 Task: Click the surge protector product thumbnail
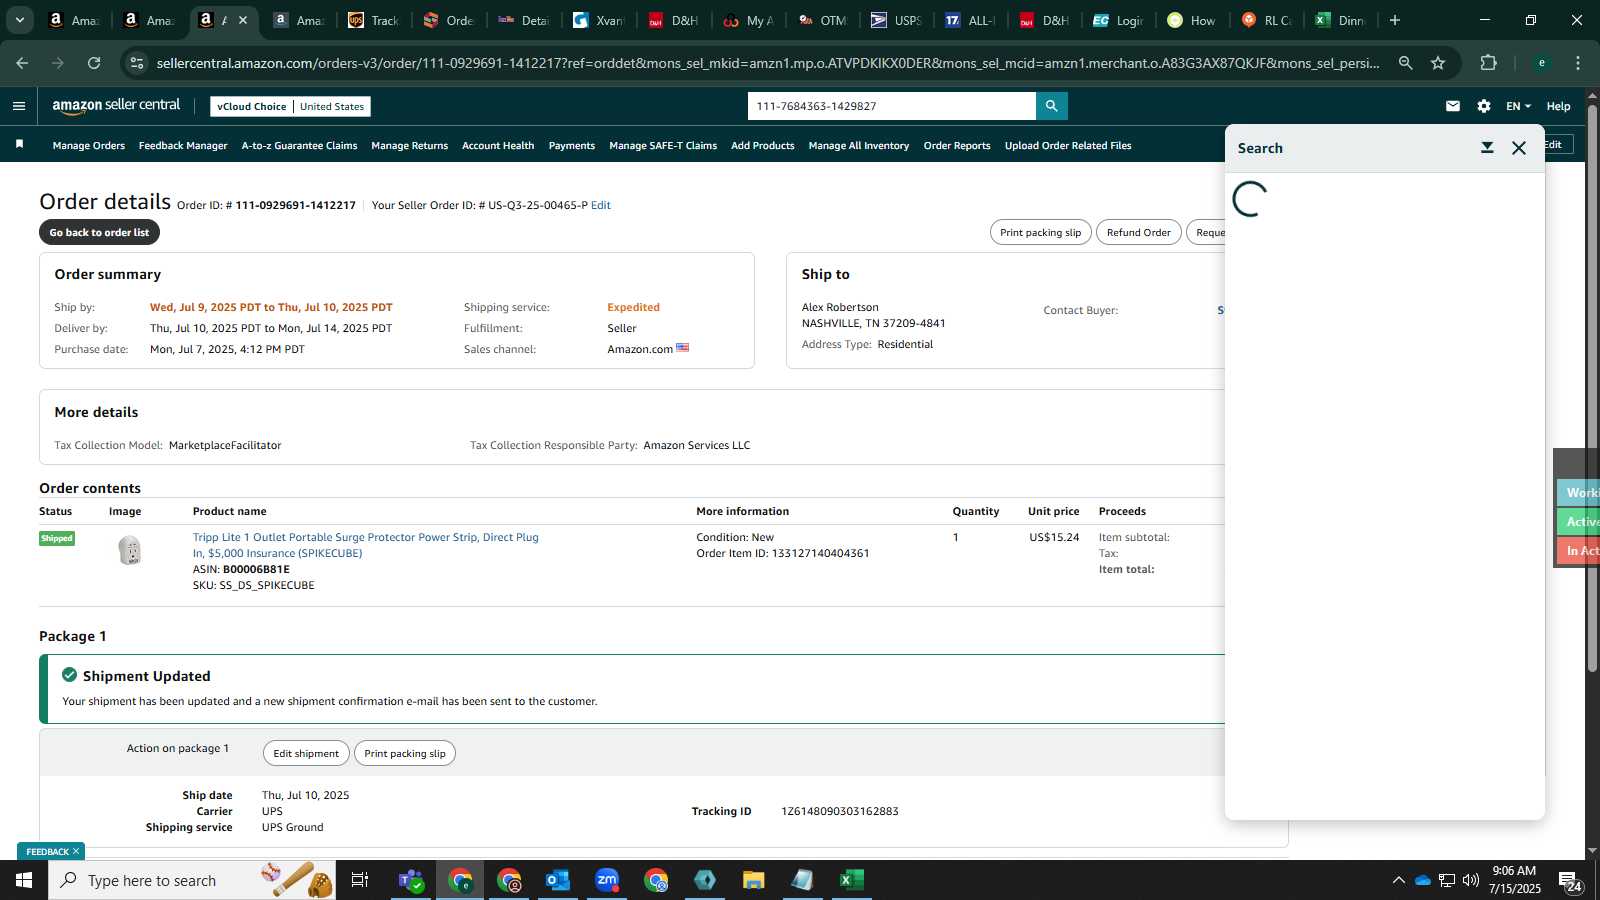point(130,550)
